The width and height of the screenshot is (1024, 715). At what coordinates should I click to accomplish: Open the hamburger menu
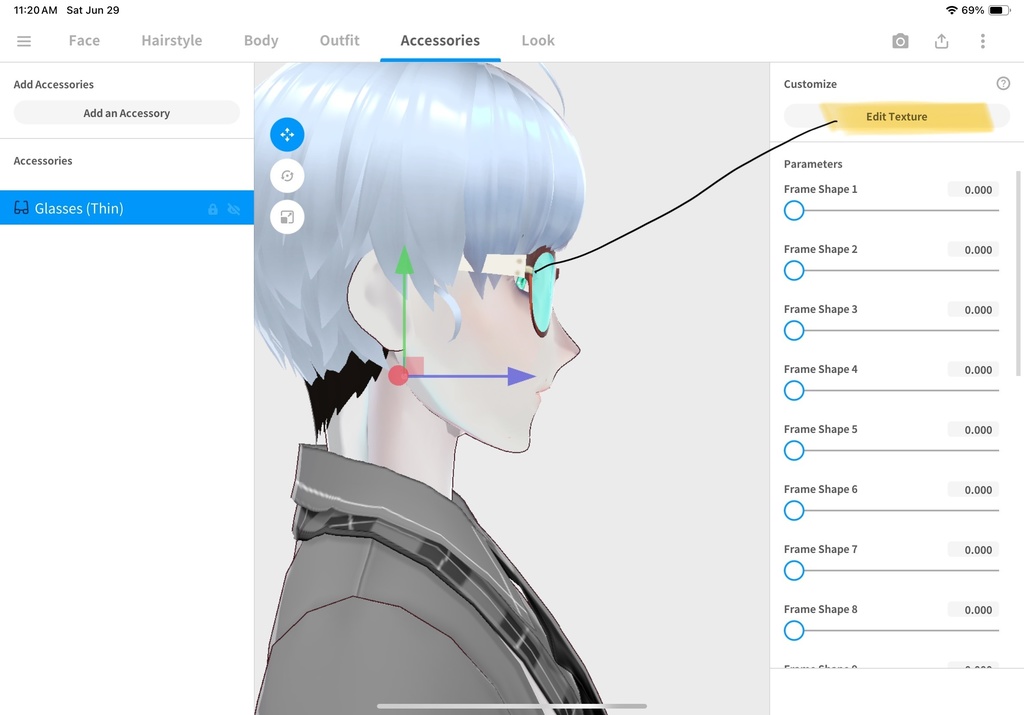coord(24,41)
